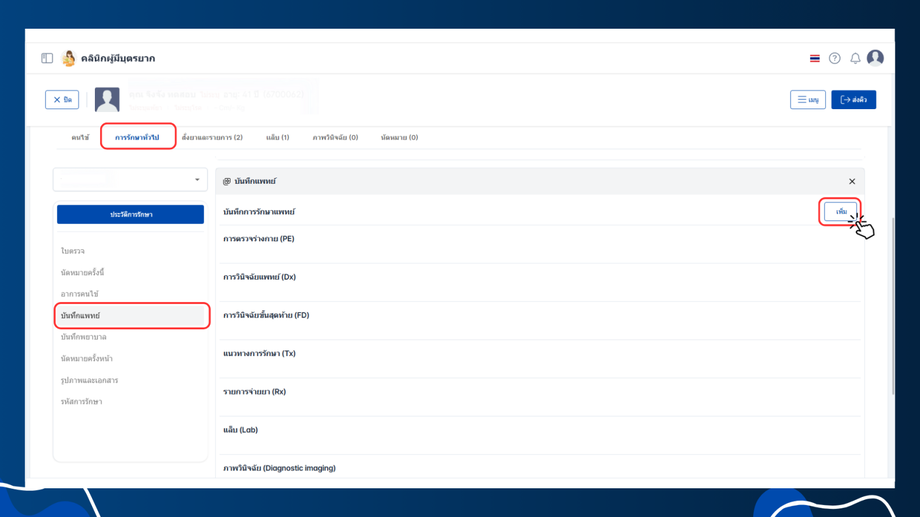
Task: Open the คนไข้ tab
Action: point(80,137)
